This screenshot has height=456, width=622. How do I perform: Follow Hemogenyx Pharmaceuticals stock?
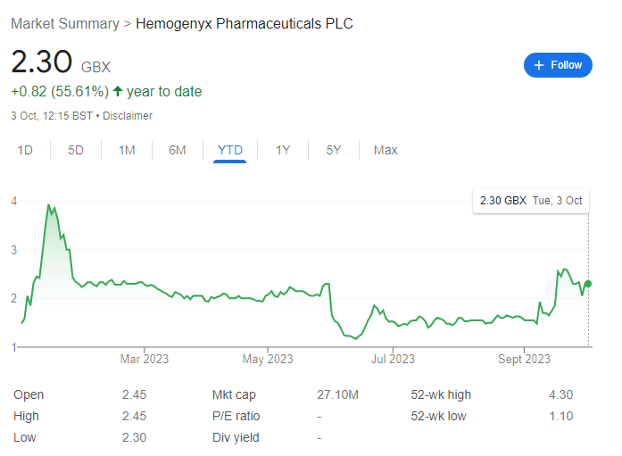point(558,65)
